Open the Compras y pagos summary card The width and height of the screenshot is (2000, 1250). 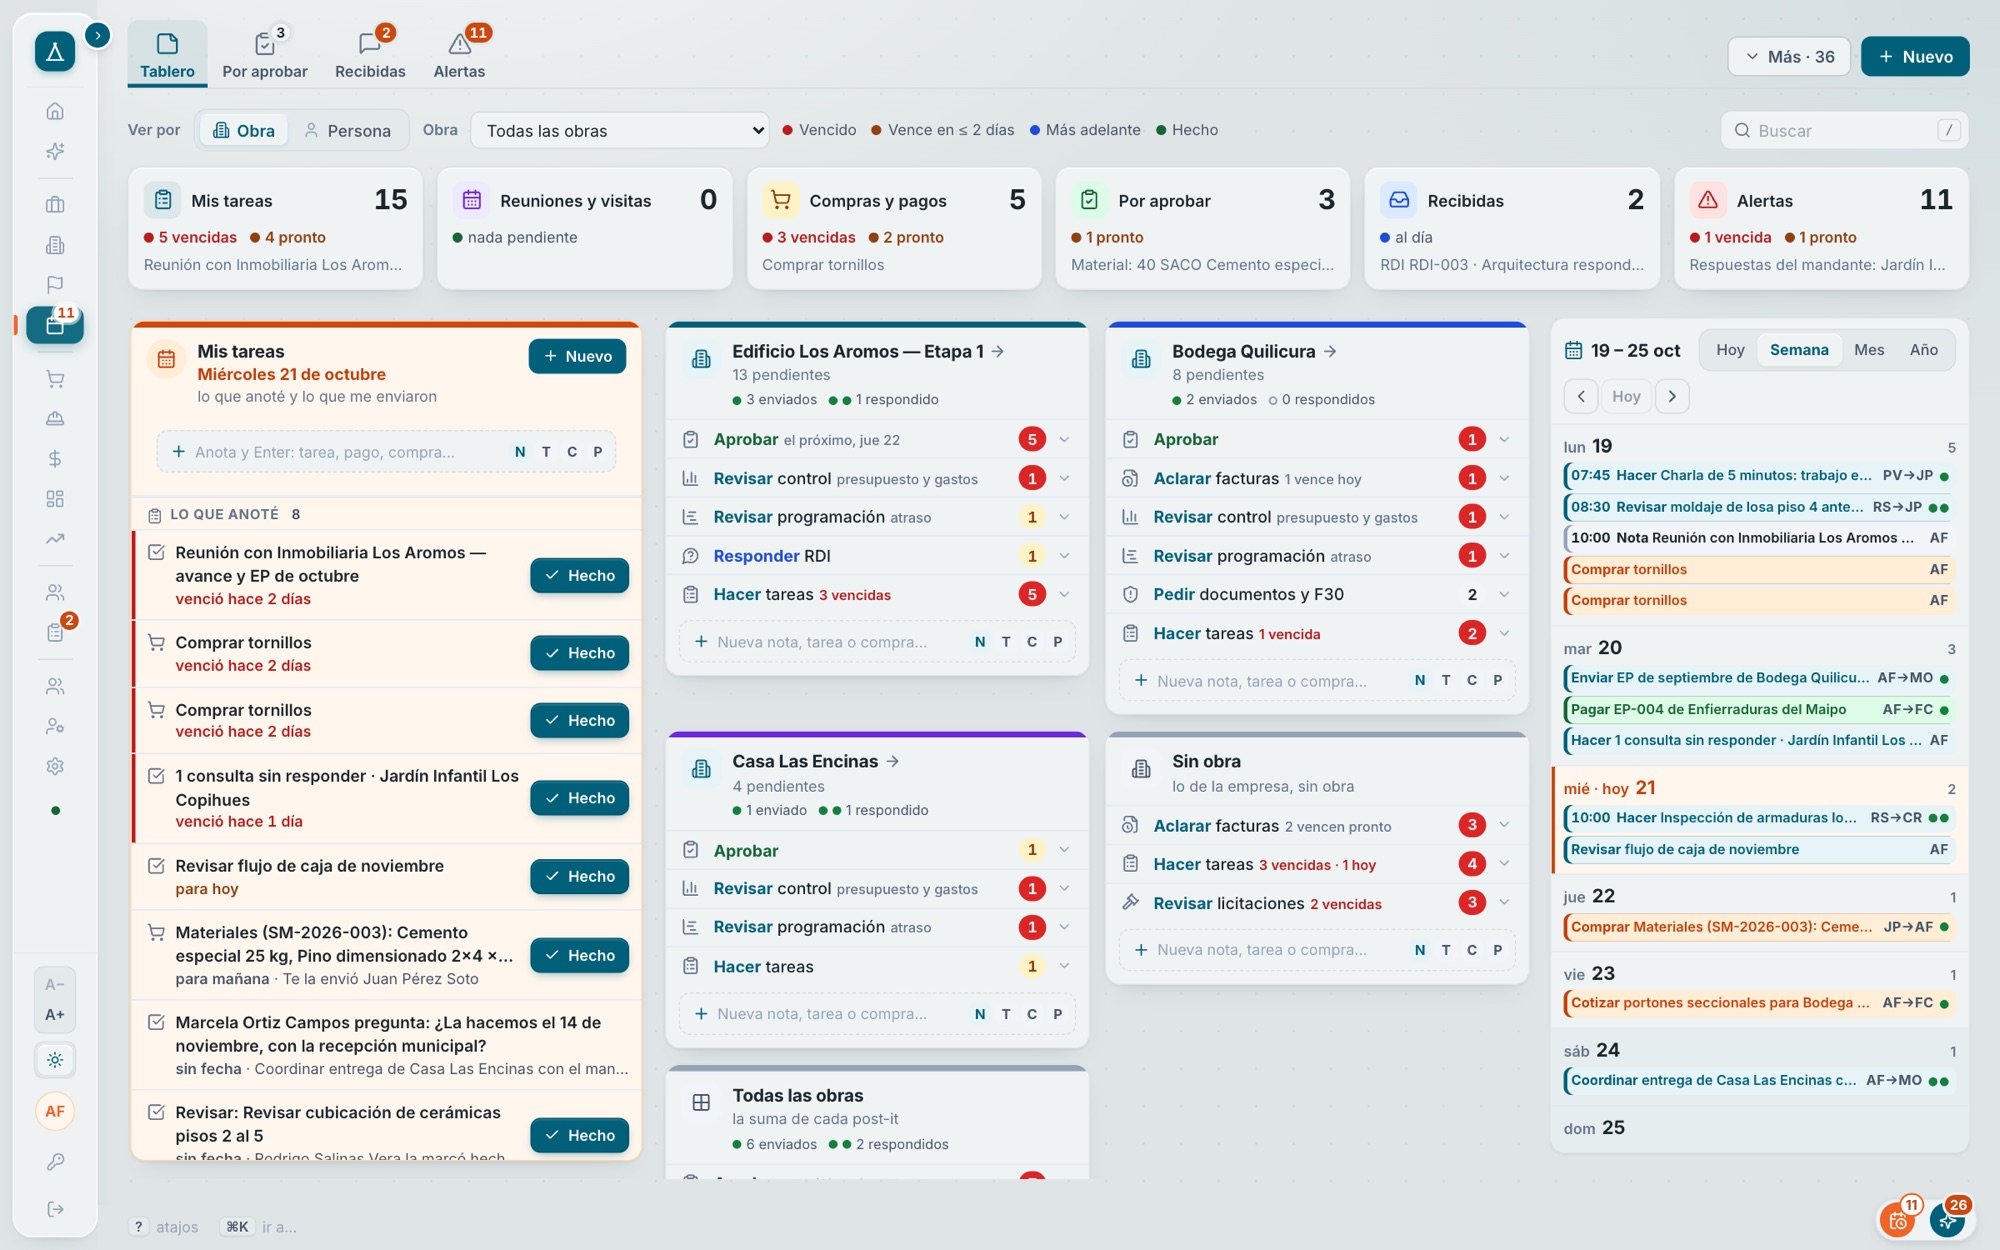tap(894, 229)
